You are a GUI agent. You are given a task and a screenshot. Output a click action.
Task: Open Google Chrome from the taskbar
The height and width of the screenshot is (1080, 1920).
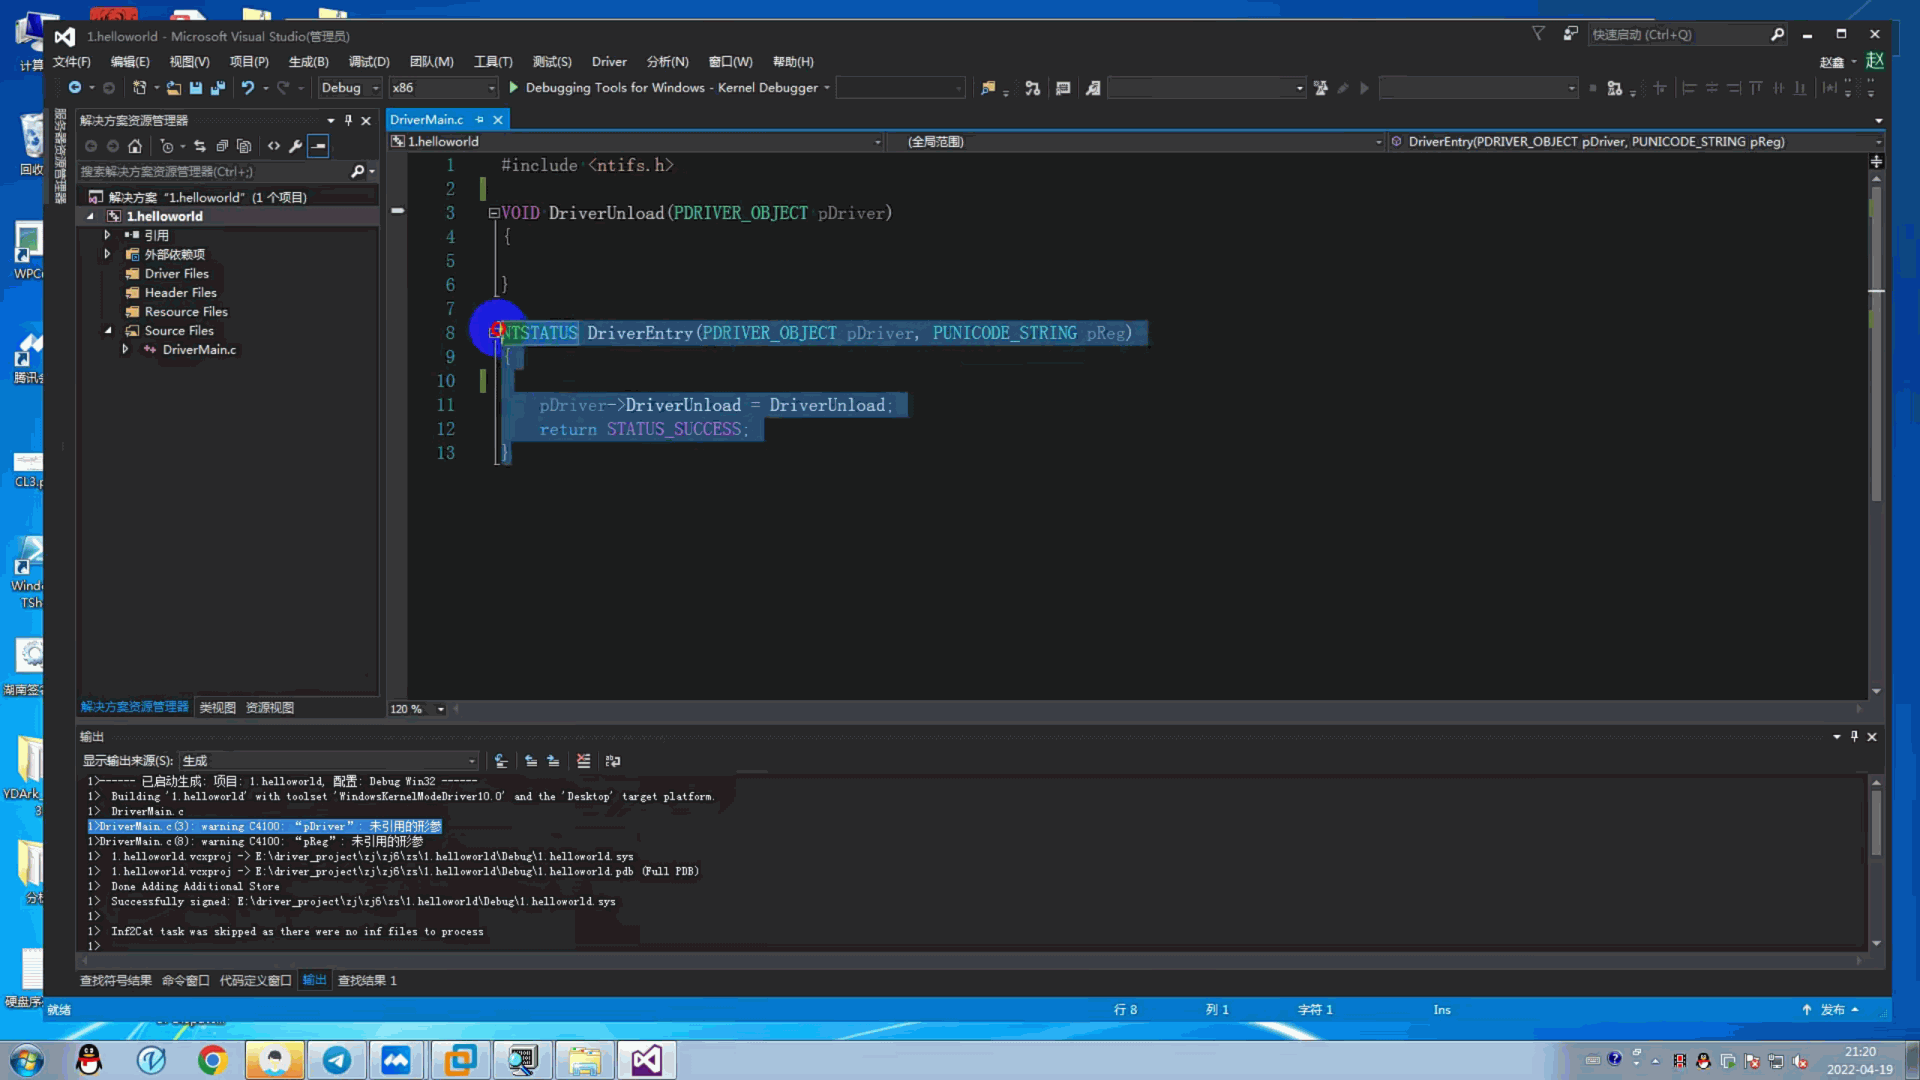tap(212, 1060)
